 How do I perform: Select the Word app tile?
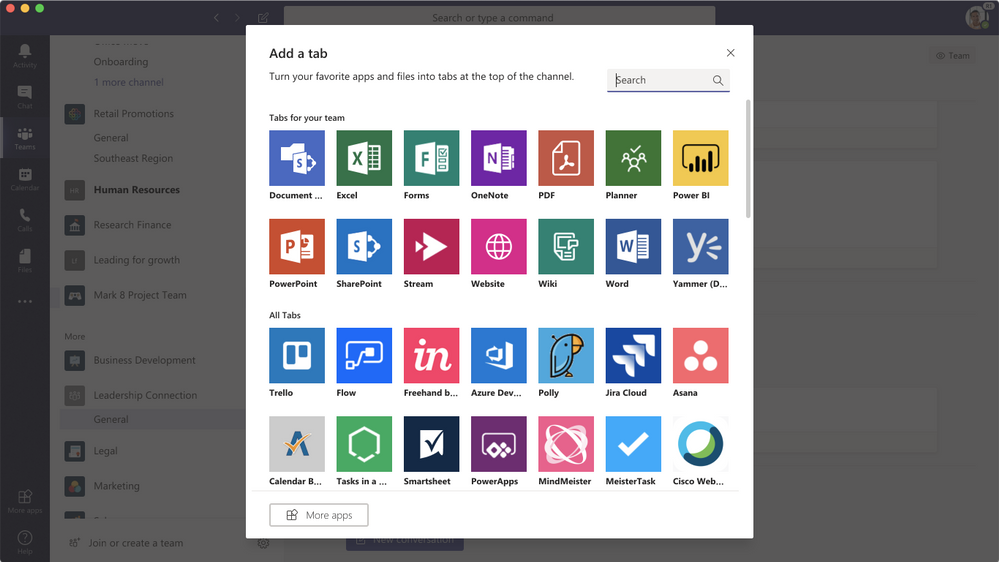click(633, 247)
